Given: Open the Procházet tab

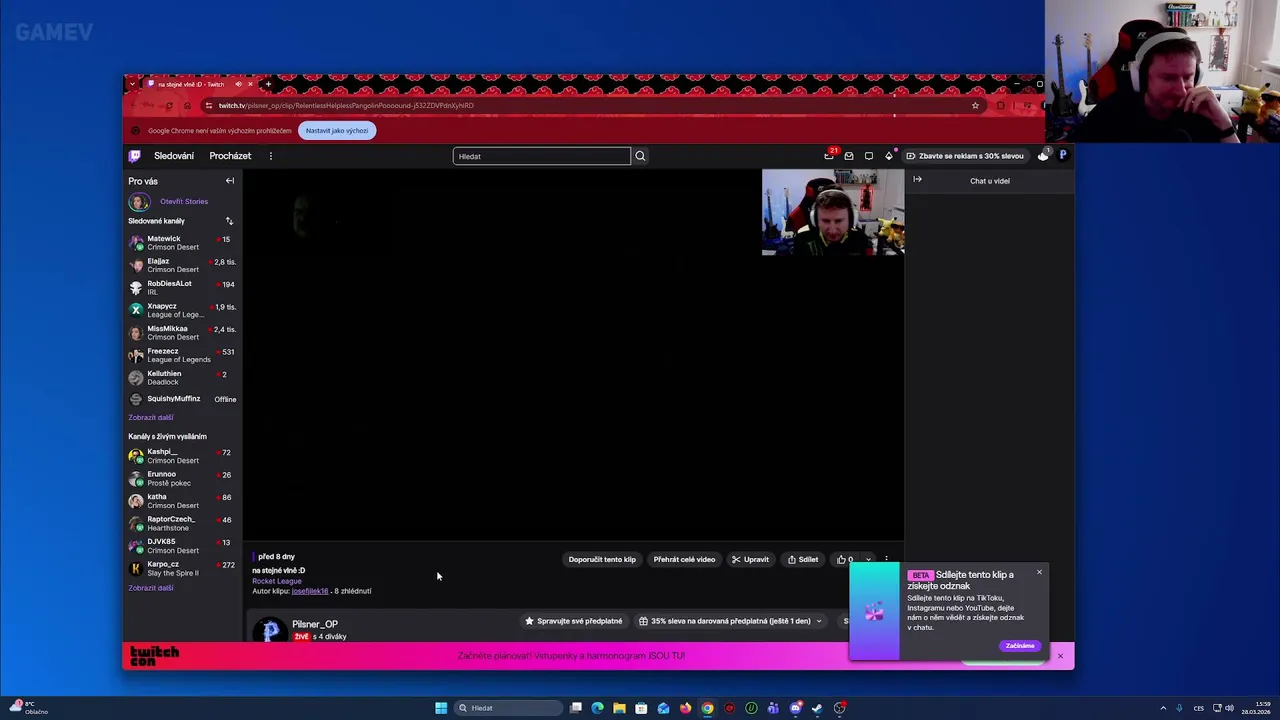Looking at the screenshot, I should coord(230,156).
